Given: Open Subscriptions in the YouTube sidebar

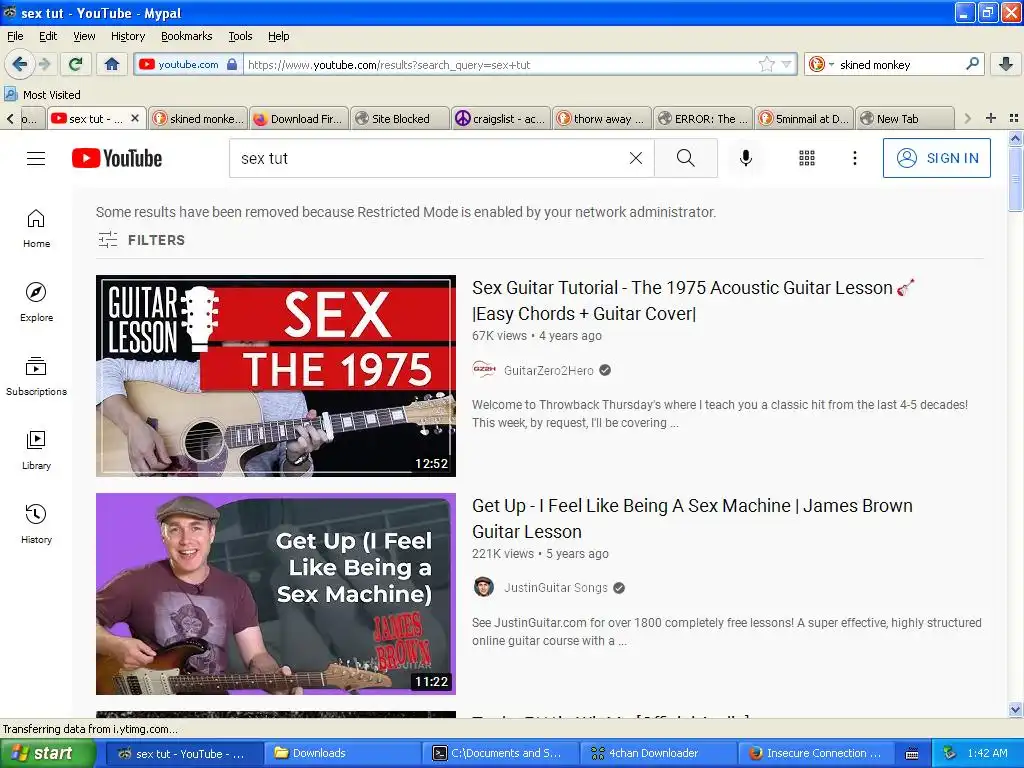Looking at the screenshot, I should pos(36,377).
